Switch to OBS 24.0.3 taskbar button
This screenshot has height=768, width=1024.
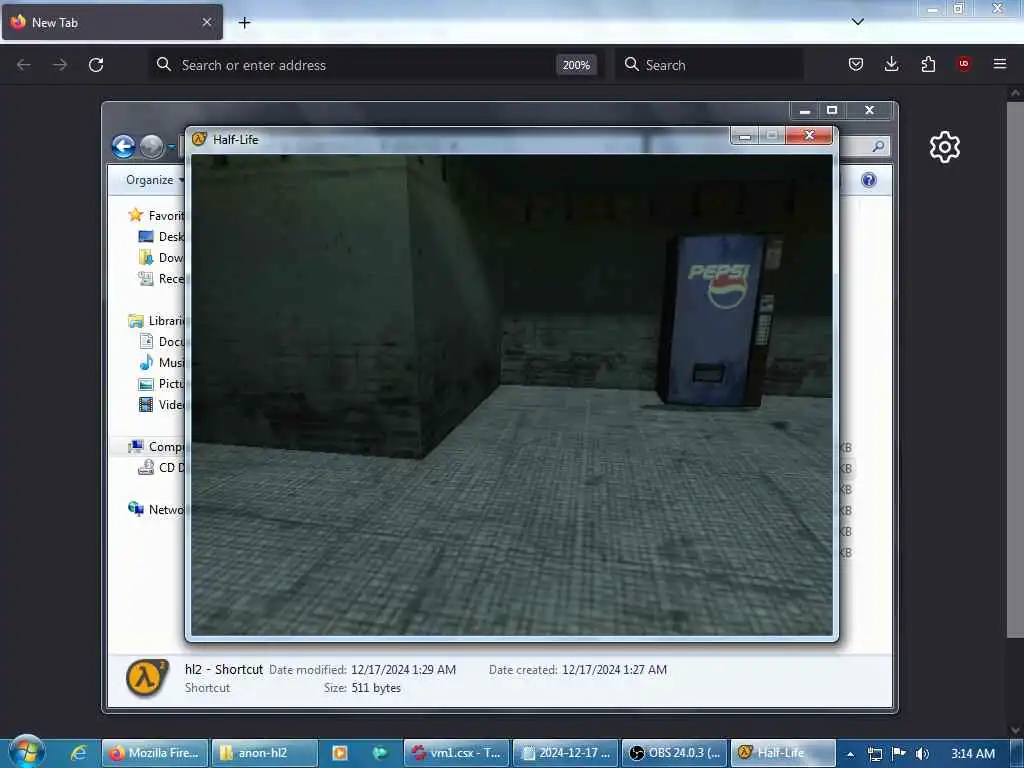pos(675,753)
